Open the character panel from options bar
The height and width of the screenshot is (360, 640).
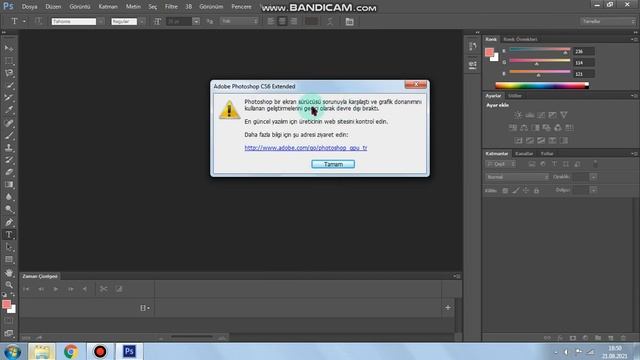(349, 22)
